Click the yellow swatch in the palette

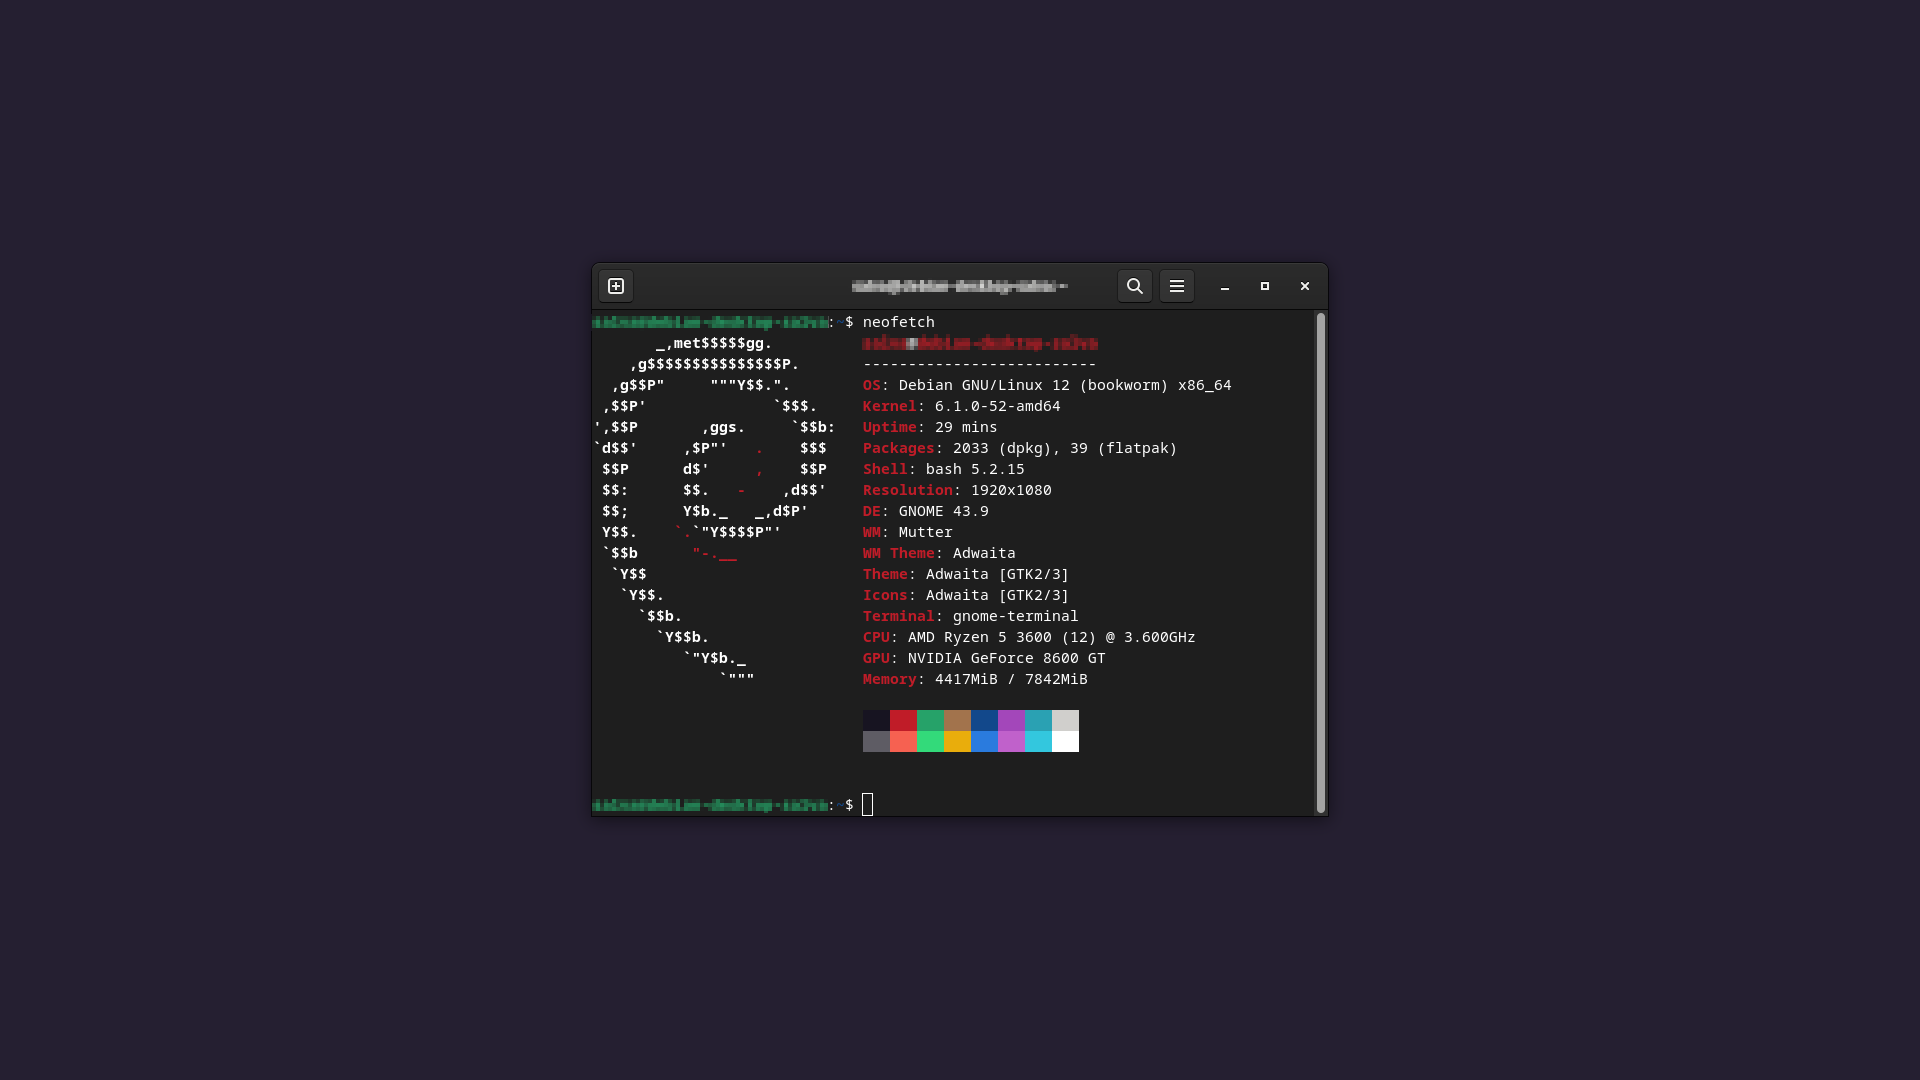click(x=957, y=742)
